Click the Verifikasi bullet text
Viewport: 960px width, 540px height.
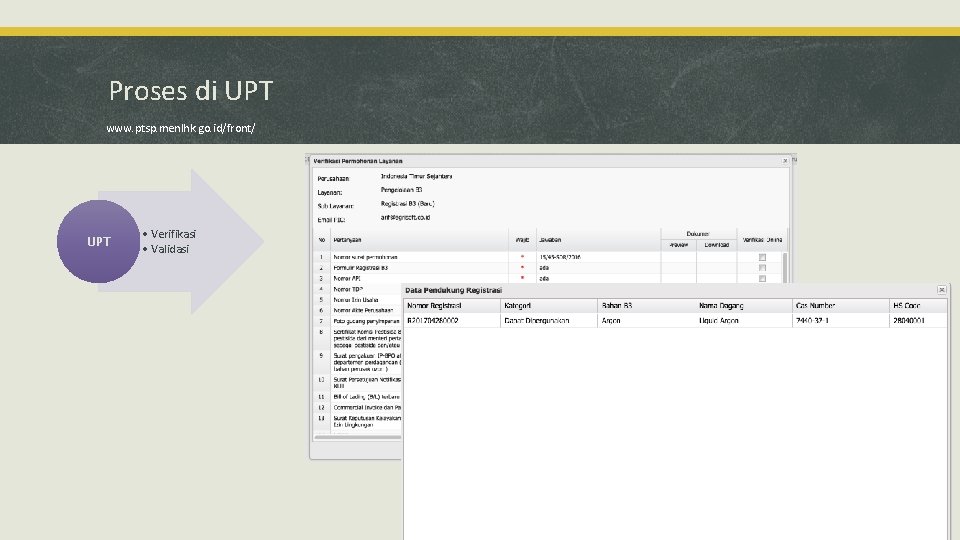coord(173,234)
